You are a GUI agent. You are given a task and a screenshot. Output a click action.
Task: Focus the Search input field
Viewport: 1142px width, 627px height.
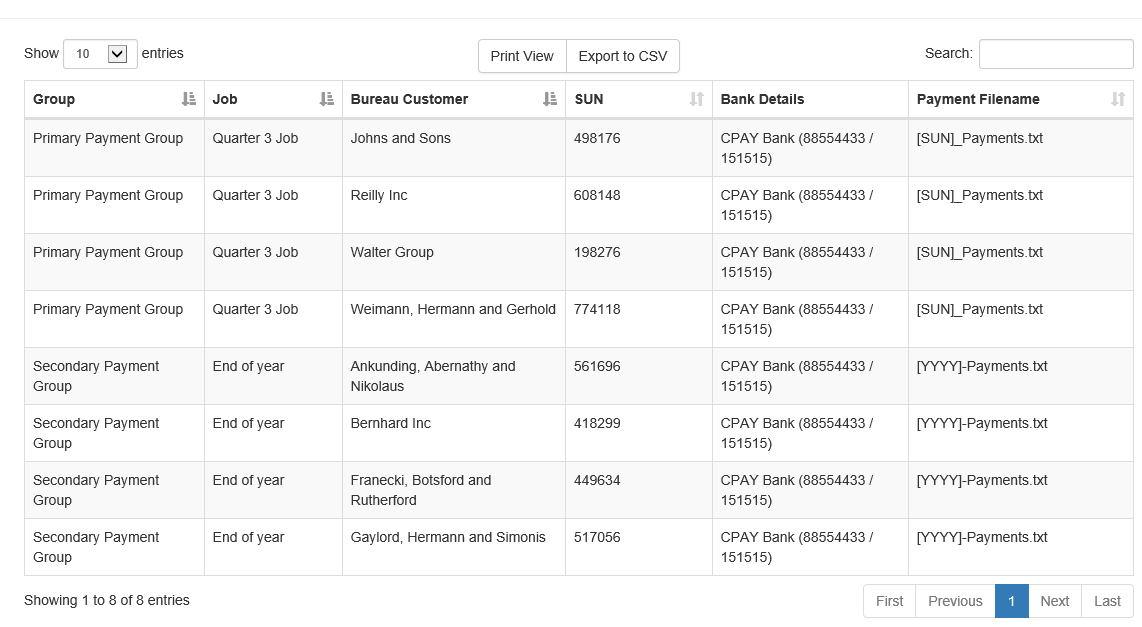(1055, 54)
